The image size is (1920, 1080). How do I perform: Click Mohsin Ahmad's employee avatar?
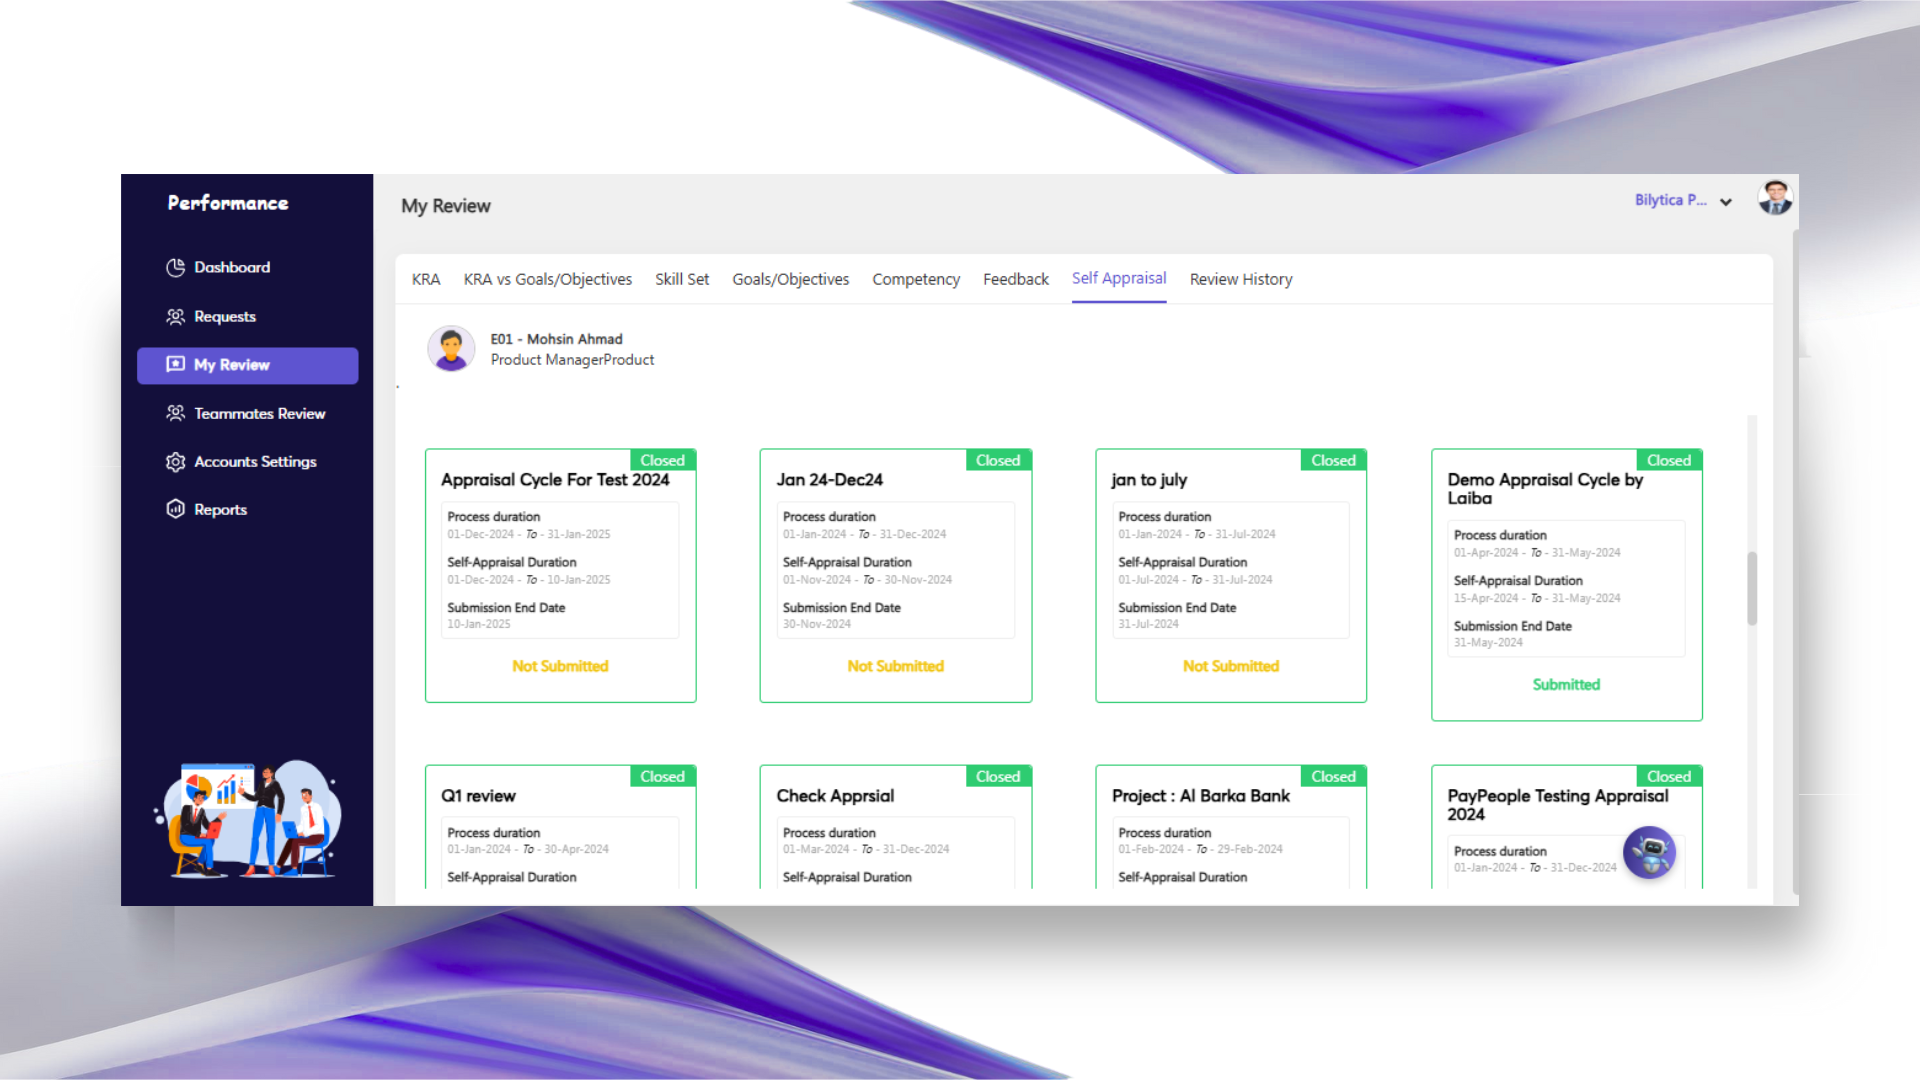(451, 349)
